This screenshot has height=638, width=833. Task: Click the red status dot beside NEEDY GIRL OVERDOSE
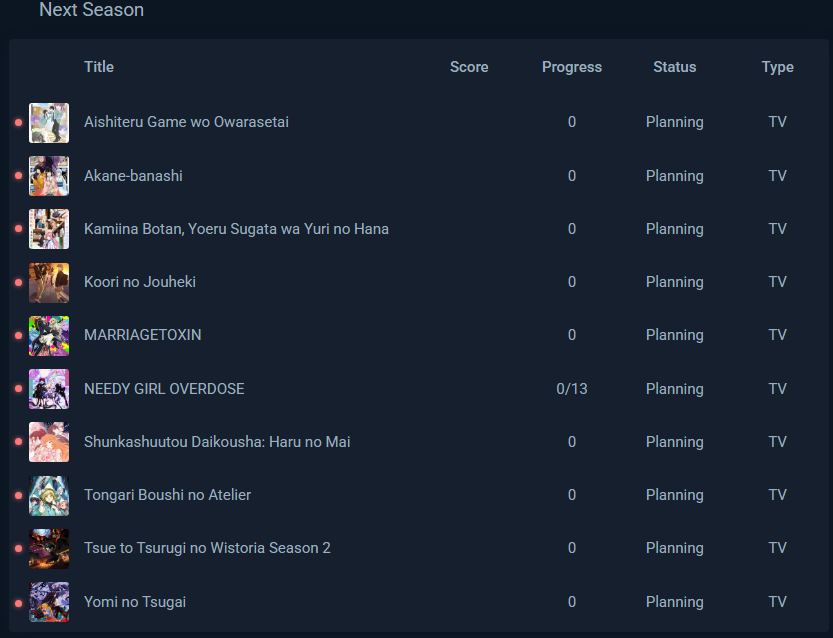point(19,389)
